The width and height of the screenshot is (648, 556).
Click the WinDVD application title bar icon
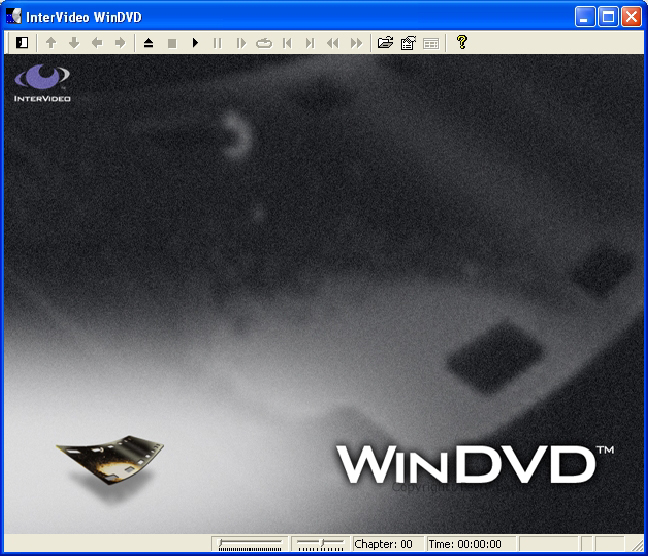pyautogui.click(x=14, y=17)
